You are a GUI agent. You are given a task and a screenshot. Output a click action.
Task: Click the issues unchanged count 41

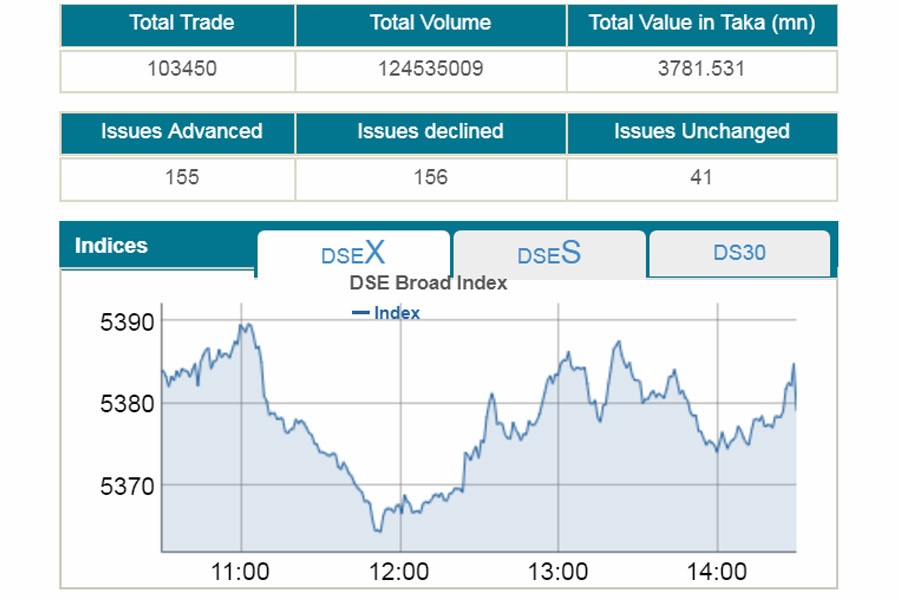701,177
